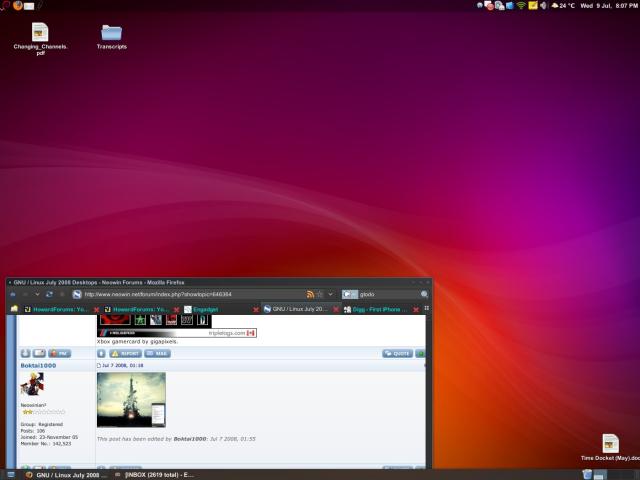This screenshot has height=480, width=640.
Task: Open the list-all-tabs button
Action: coord(427,309)
